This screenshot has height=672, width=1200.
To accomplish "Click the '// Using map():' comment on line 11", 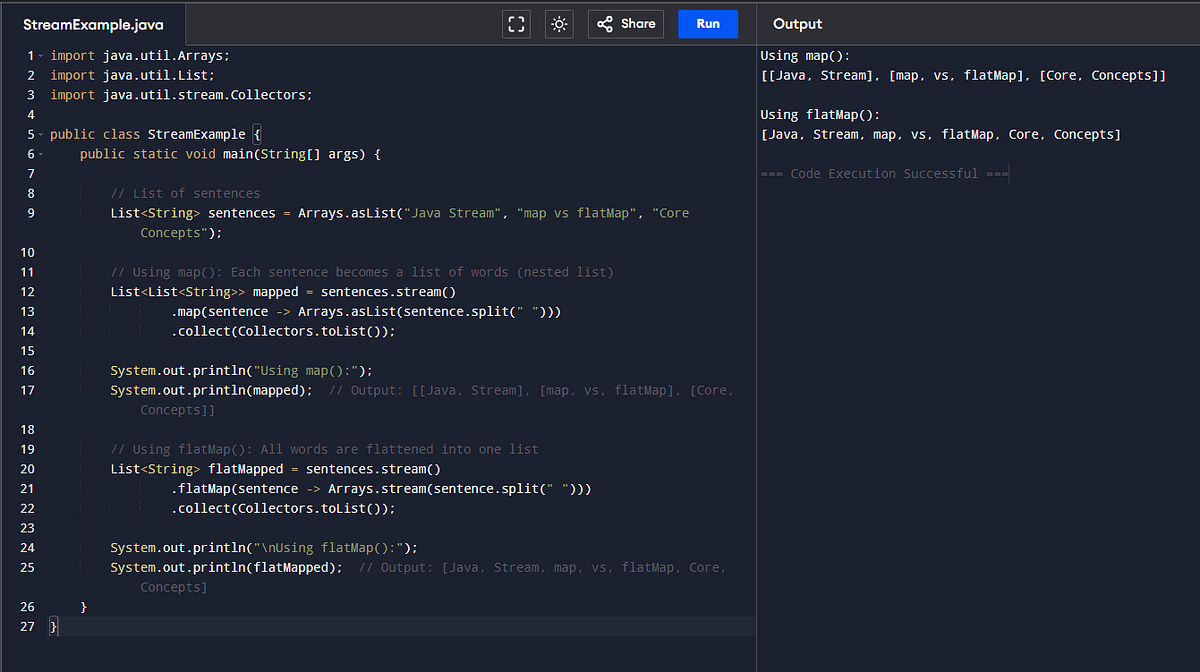I will (x=362, y=272).
